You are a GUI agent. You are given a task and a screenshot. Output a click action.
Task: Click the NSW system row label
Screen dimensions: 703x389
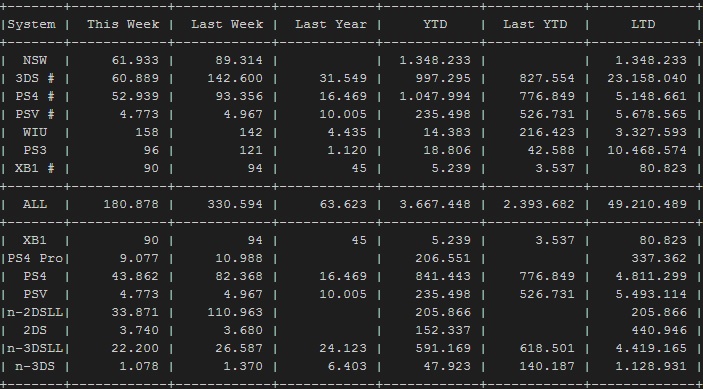pos(35,61)
